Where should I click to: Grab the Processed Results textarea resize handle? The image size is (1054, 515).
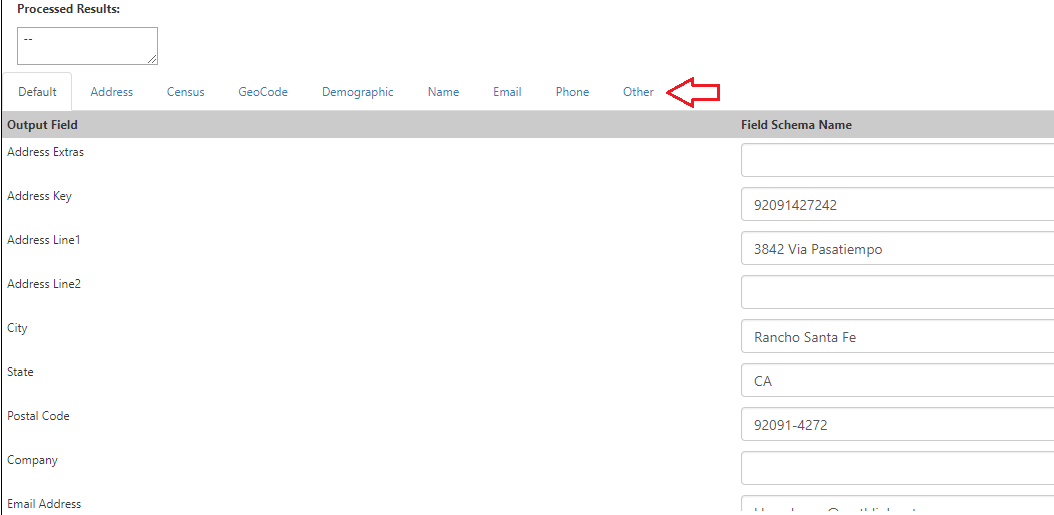pos(153,60)
